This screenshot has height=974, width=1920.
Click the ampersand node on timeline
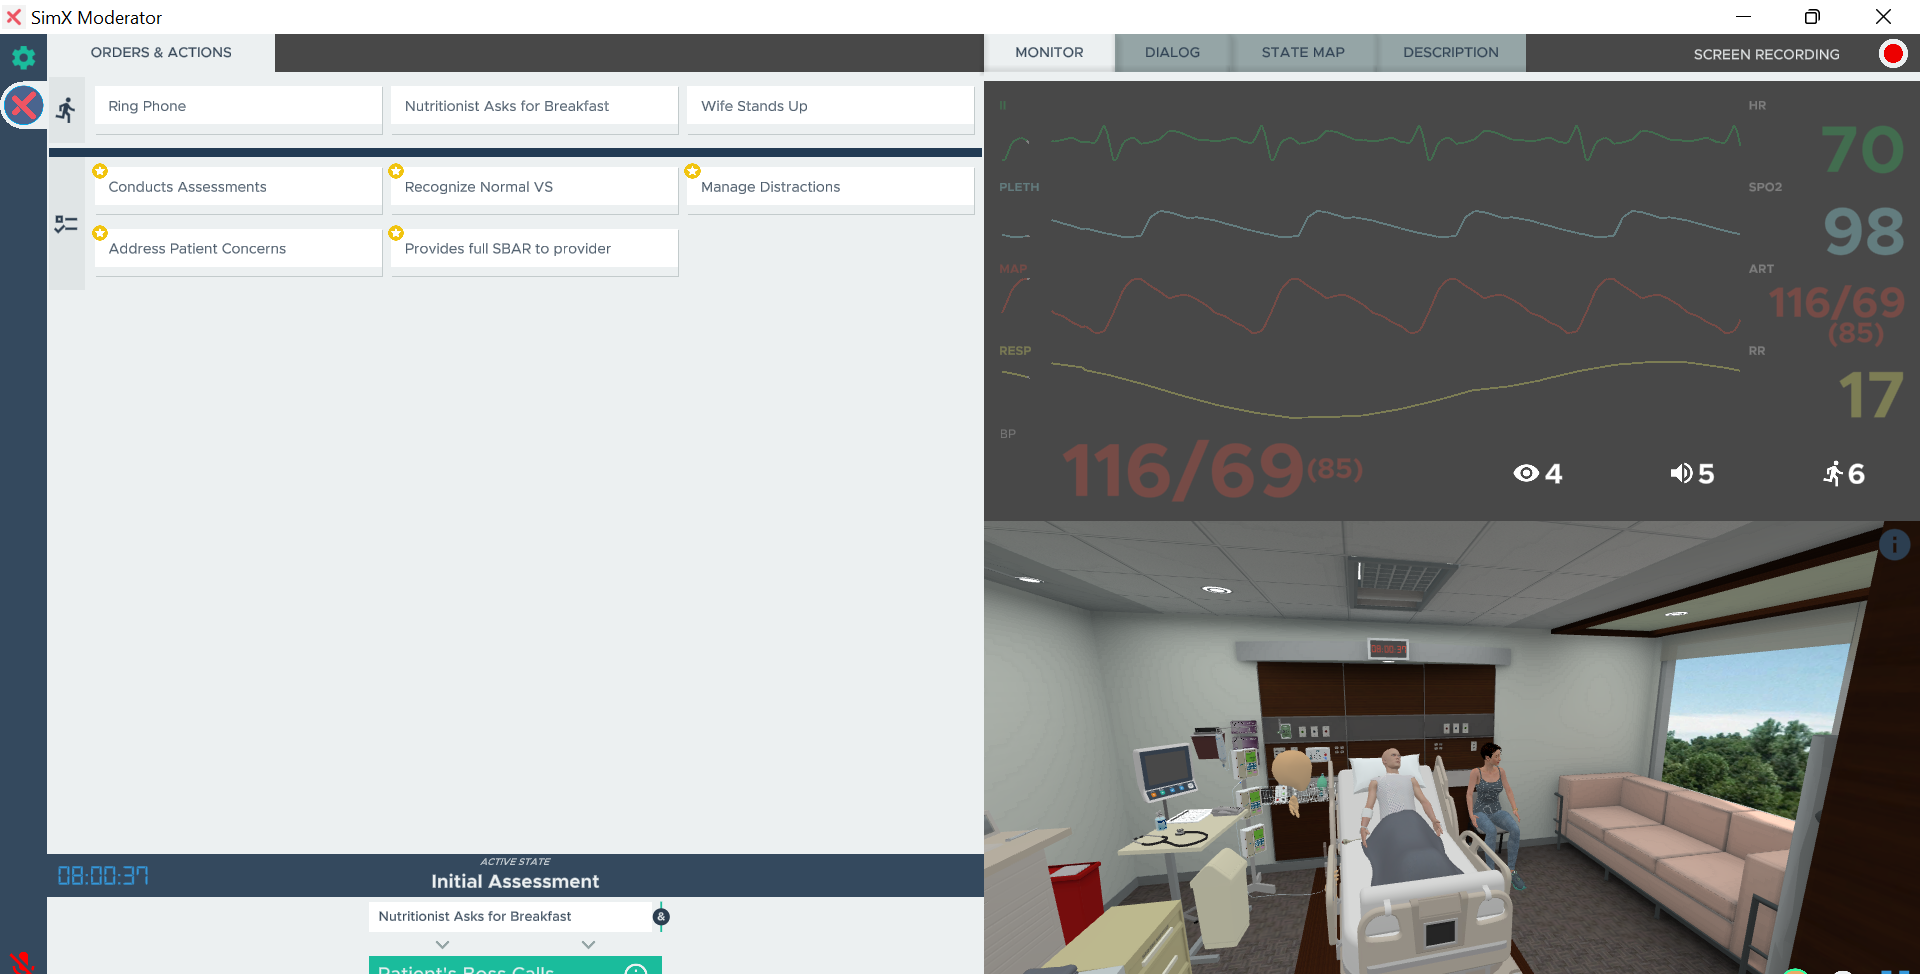tap(661, 917)
